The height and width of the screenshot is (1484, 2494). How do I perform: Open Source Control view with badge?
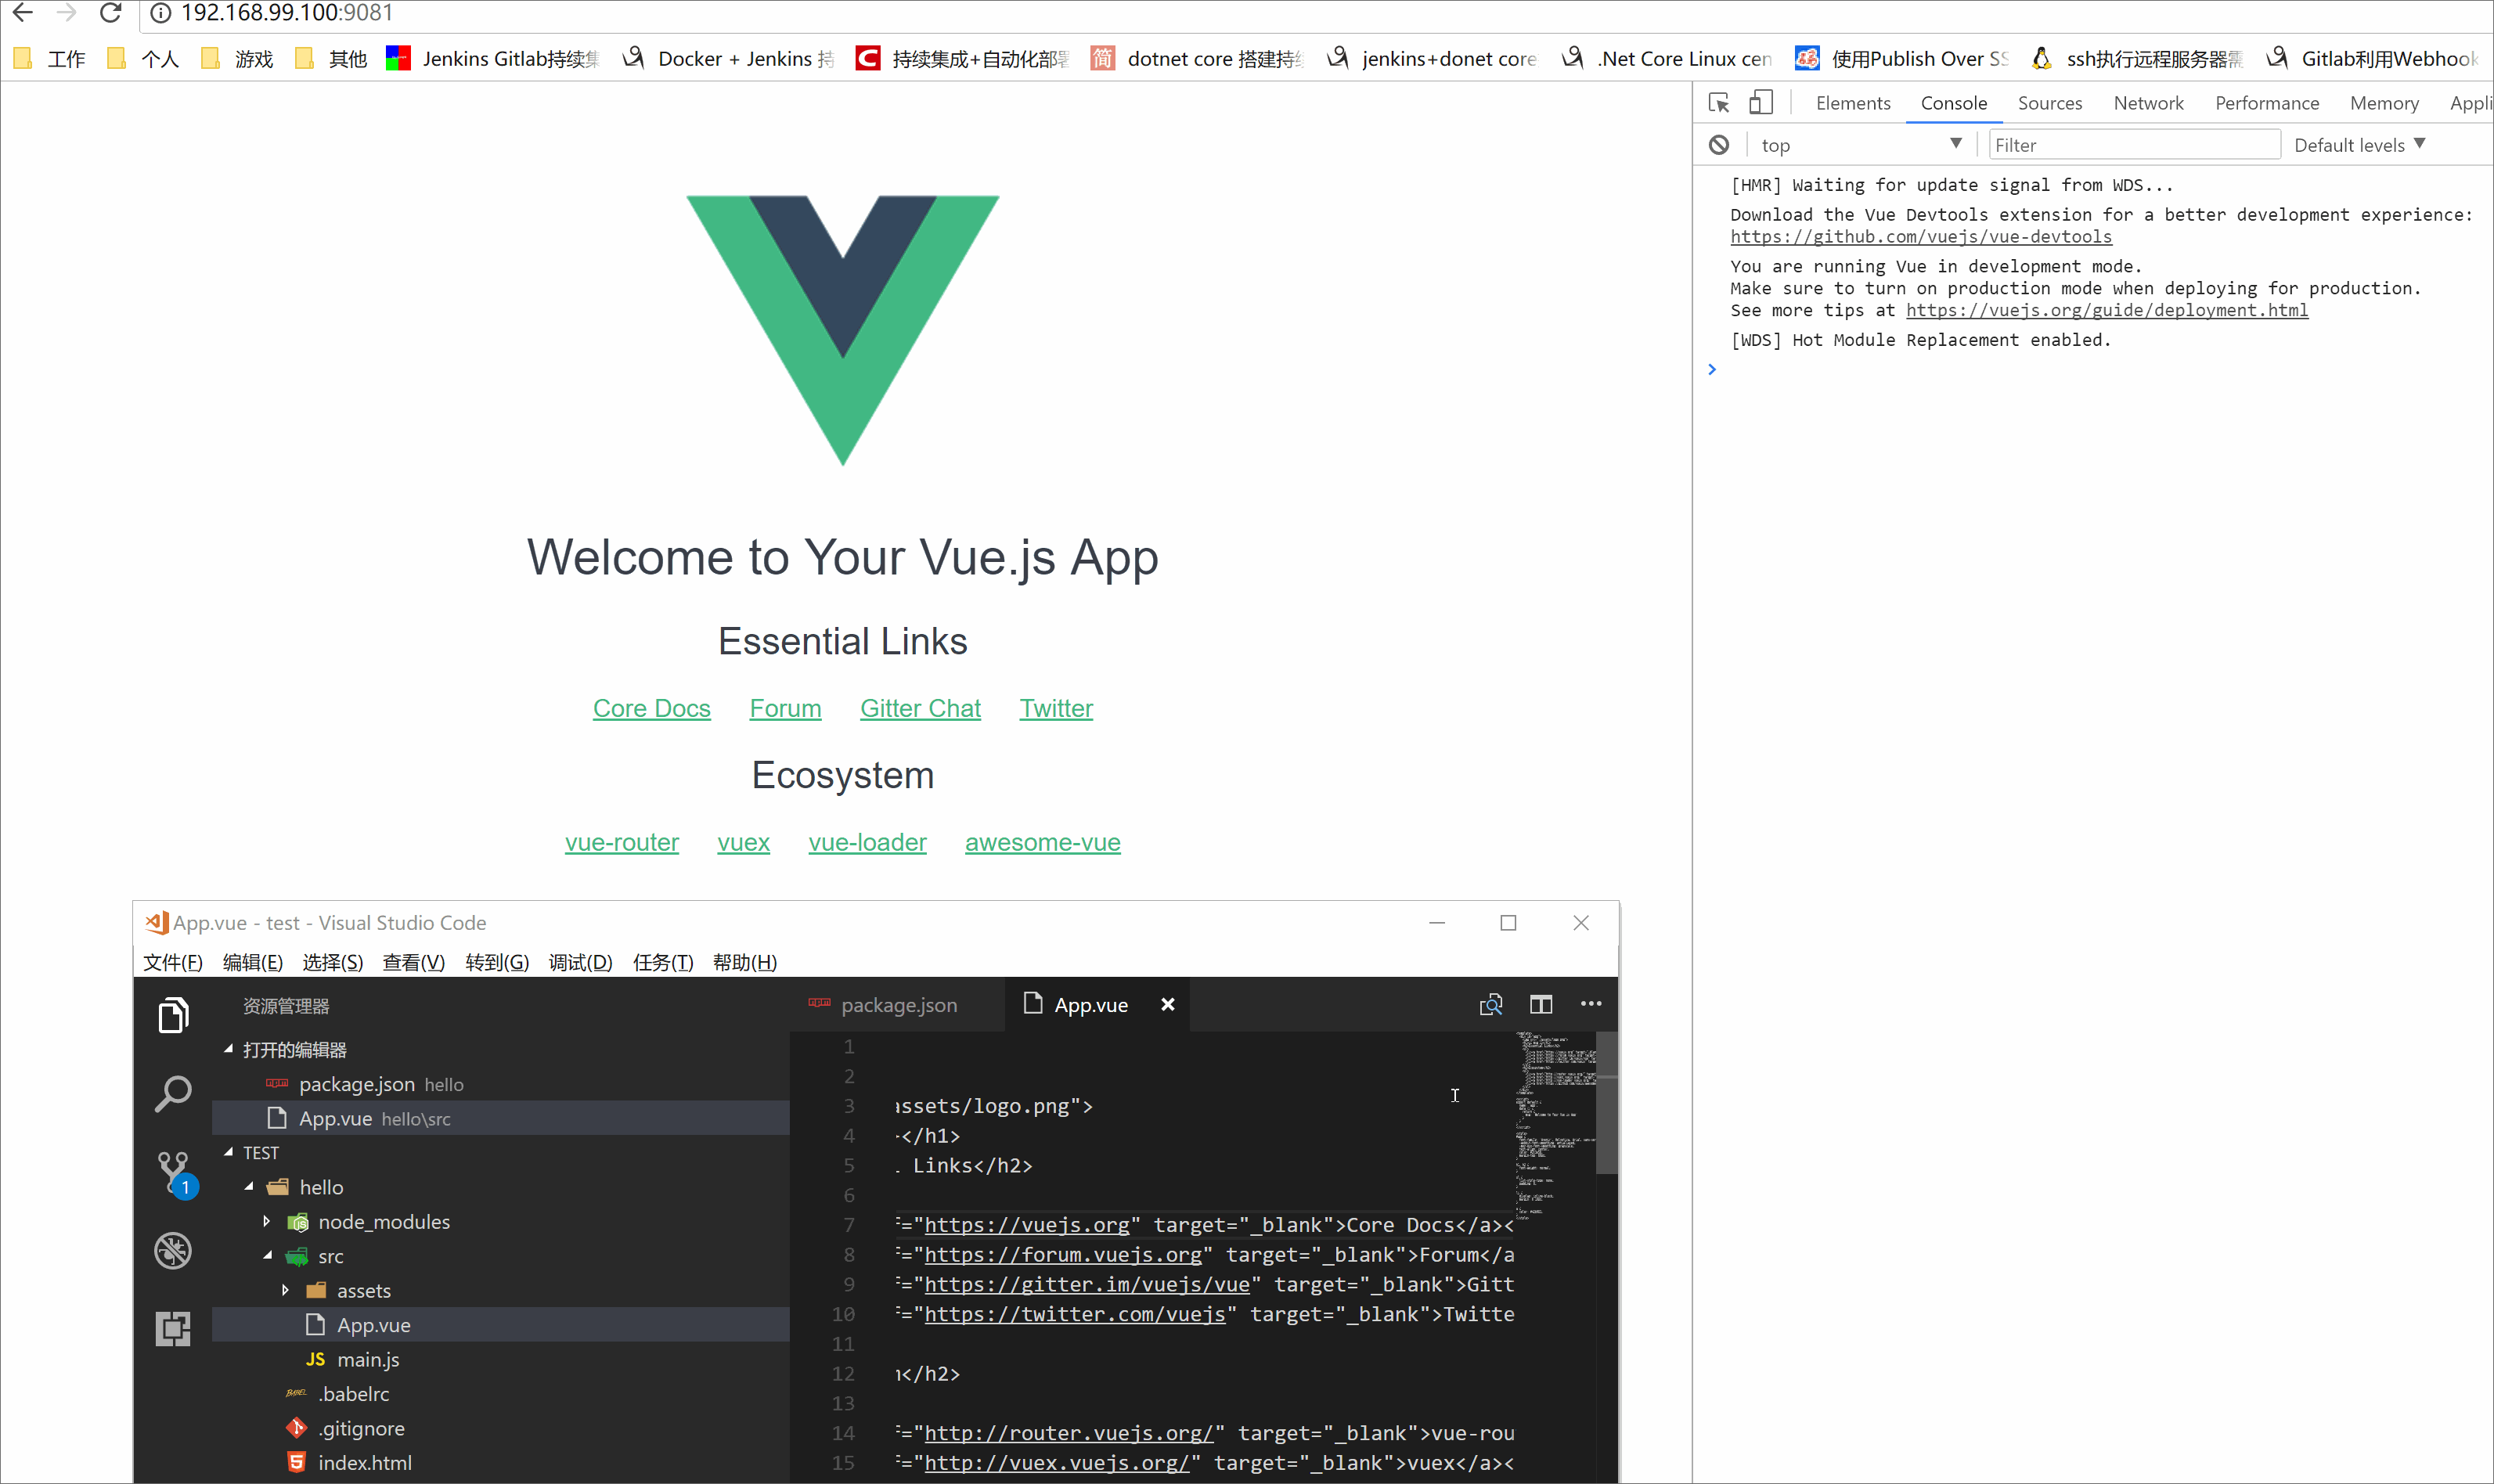point(174,1172)
